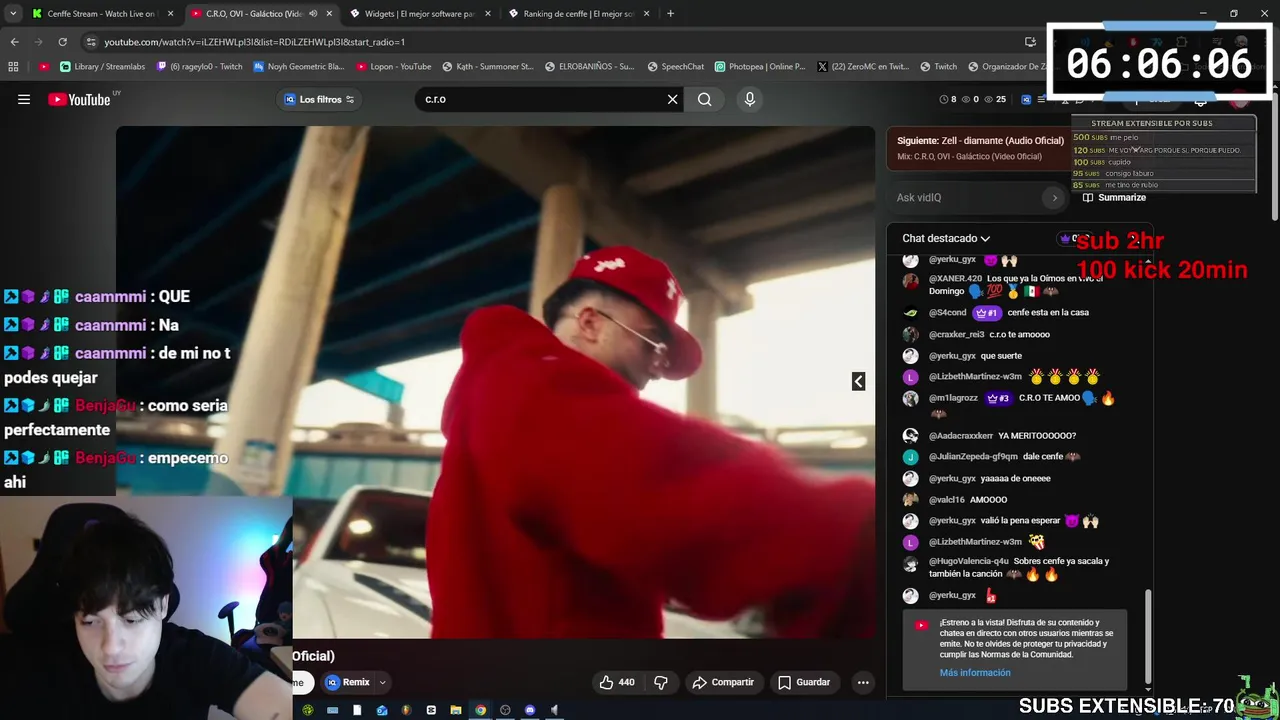Screen dimensions: 1280x720
Task: Open the page install icon in address bar
Action: click(x=1030, y=42)
